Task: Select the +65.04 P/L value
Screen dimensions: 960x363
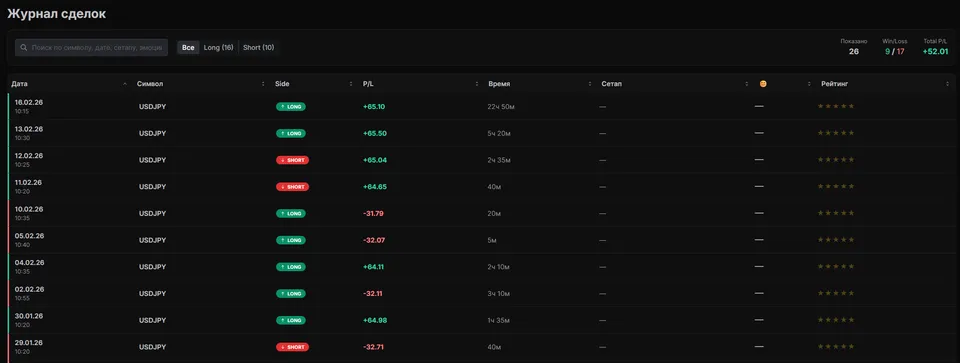Action: [x=375, y=160]
